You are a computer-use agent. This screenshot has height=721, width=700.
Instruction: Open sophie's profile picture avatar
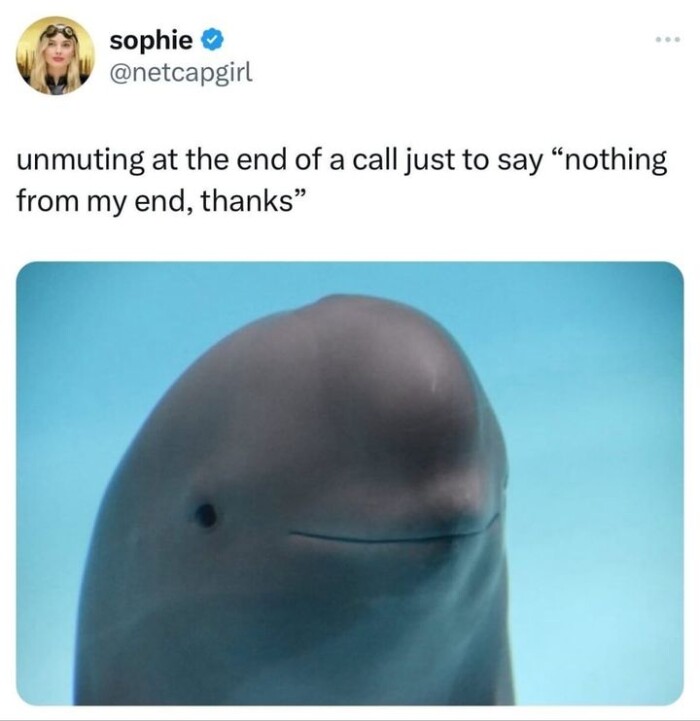coord(55,56)
